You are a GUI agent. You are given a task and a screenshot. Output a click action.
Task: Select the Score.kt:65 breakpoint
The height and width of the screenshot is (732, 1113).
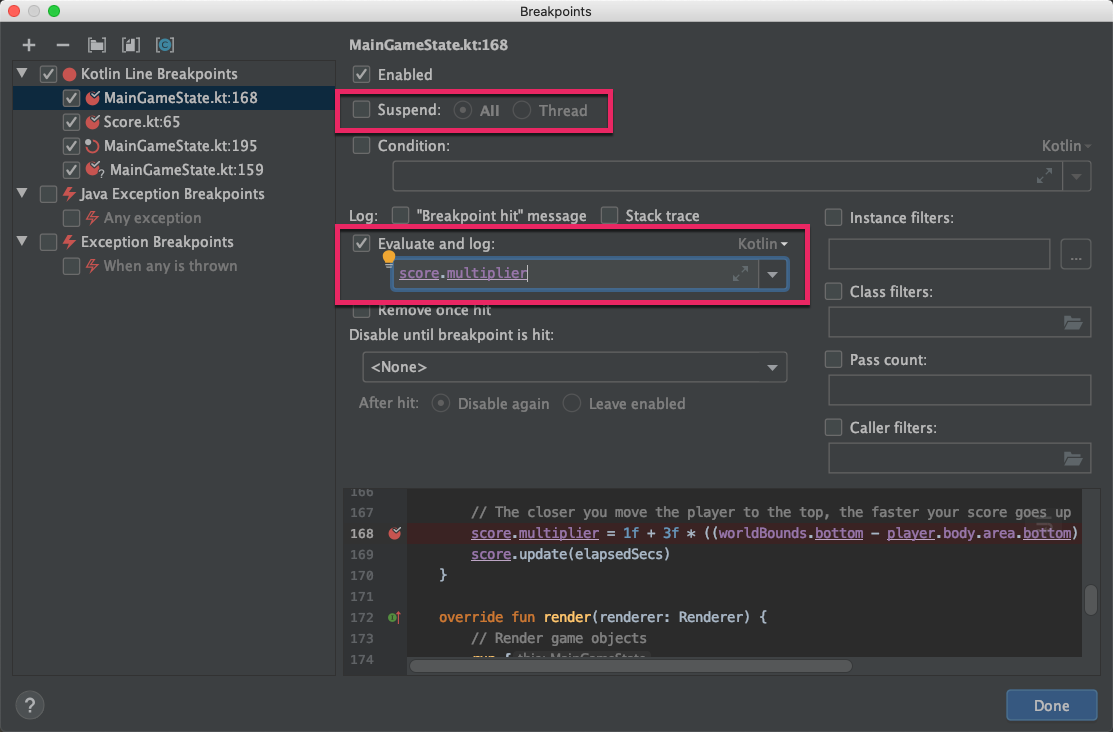(x=141, y=121)
